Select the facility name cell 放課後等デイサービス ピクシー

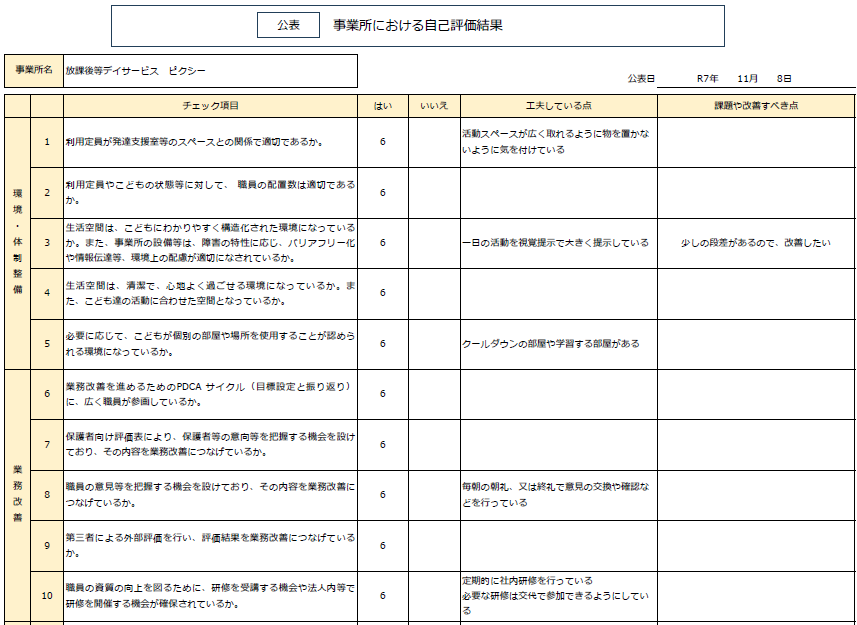(x=210, y=71)
